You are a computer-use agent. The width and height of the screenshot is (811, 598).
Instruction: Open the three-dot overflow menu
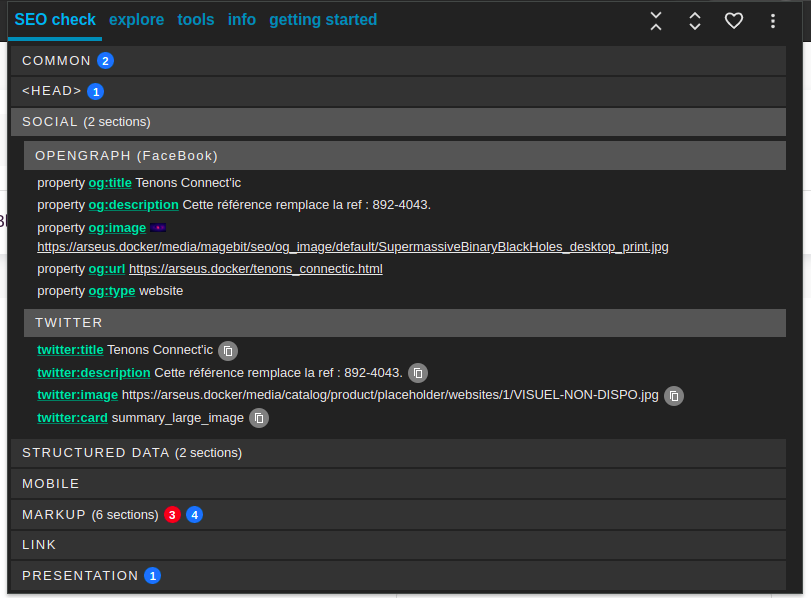[773, 21]
